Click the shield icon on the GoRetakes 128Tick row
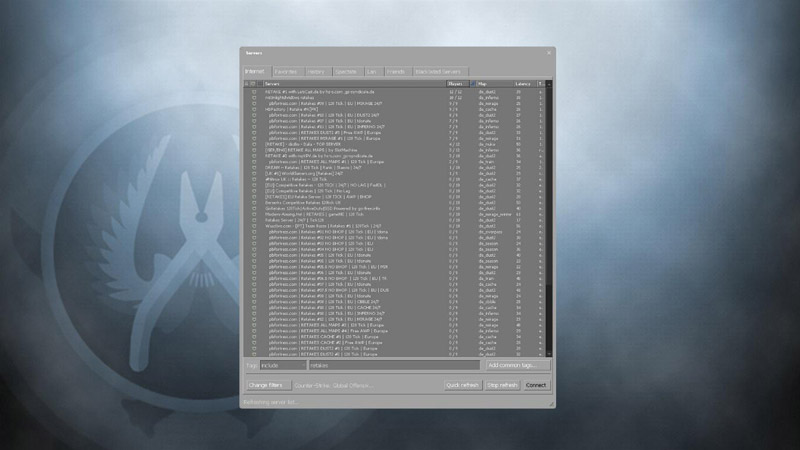Screen dimensions: 800x450 coord(254,209)
